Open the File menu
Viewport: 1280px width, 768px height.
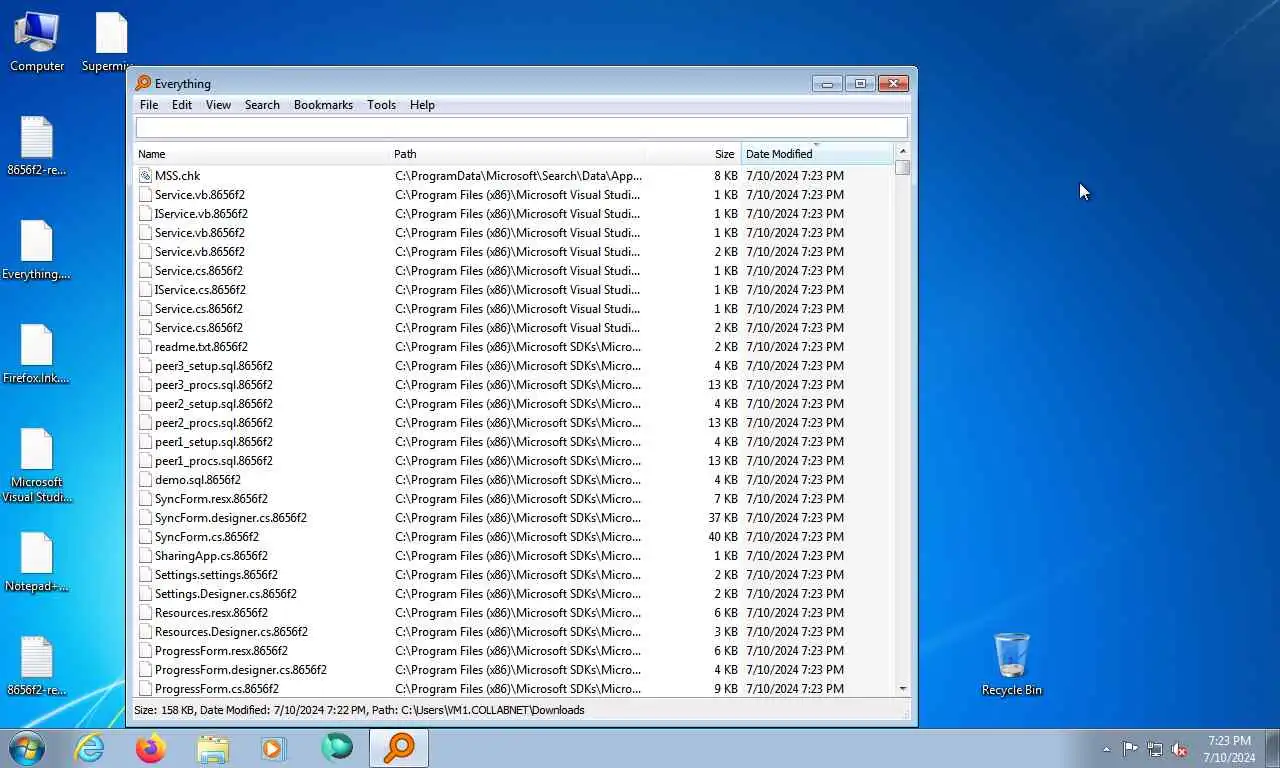(149, 104)
